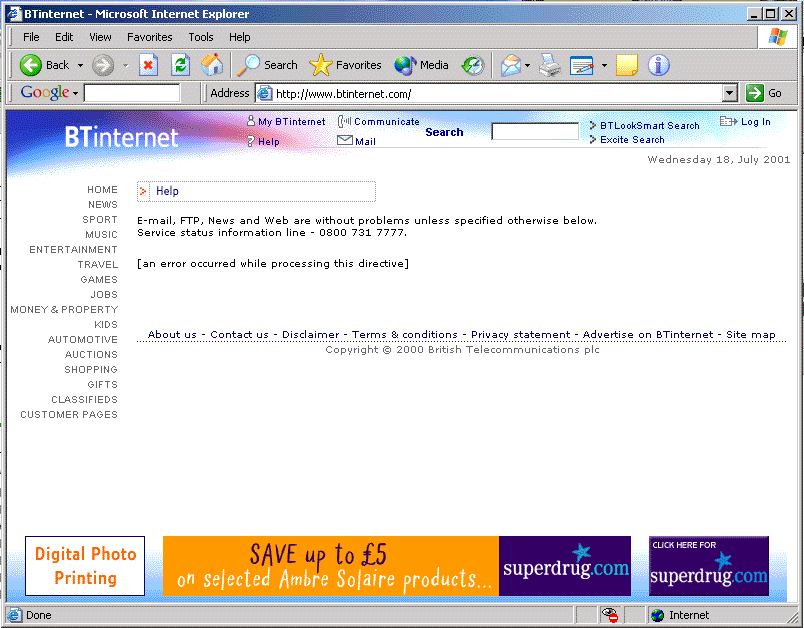
Task: Click the Mail envelope toolbar icon
Action: click(511, 65)
